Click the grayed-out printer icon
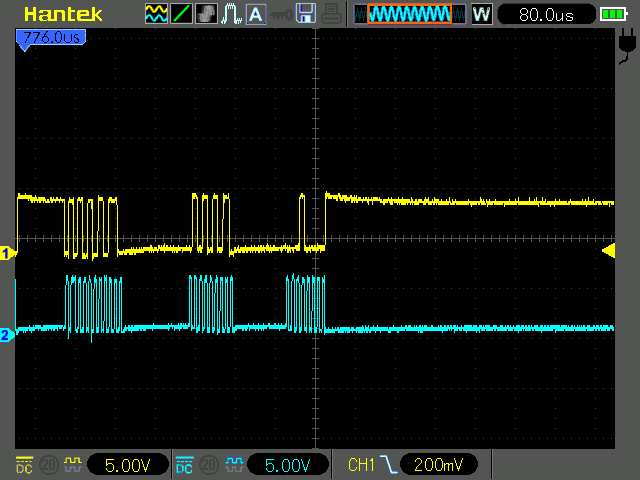 331,14
